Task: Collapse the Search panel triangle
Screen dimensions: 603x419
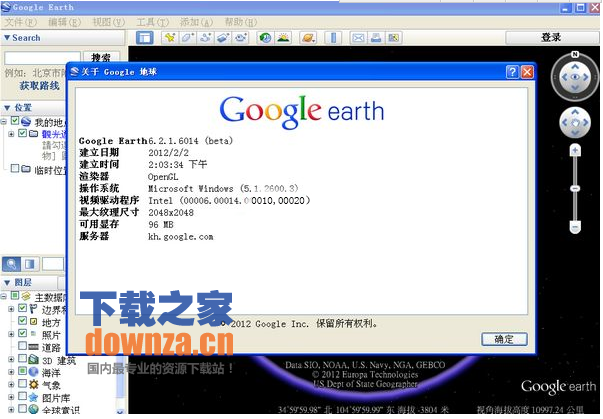Action: pyautogui.click(x=7, y=38)
